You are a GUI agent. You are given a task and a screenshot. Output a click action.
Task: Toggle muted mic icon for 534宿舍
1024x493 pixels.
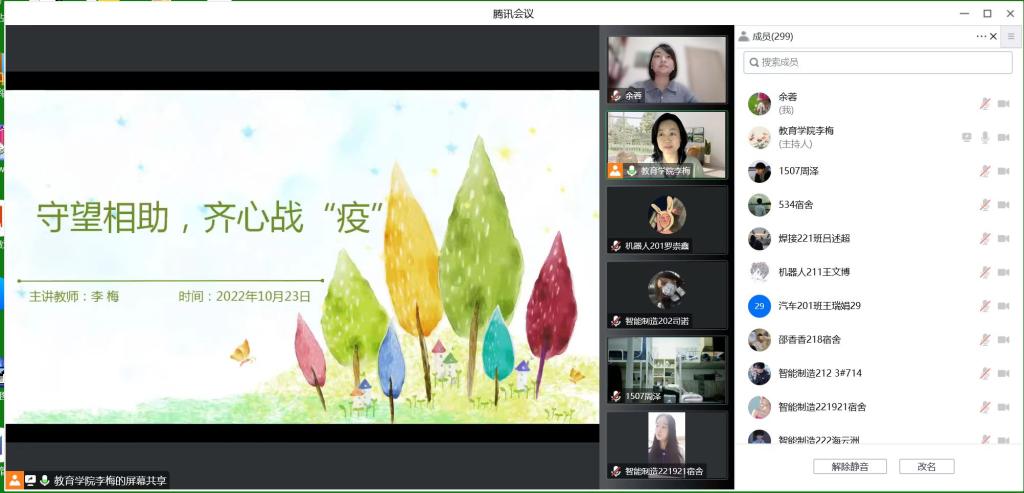[985, 205]
